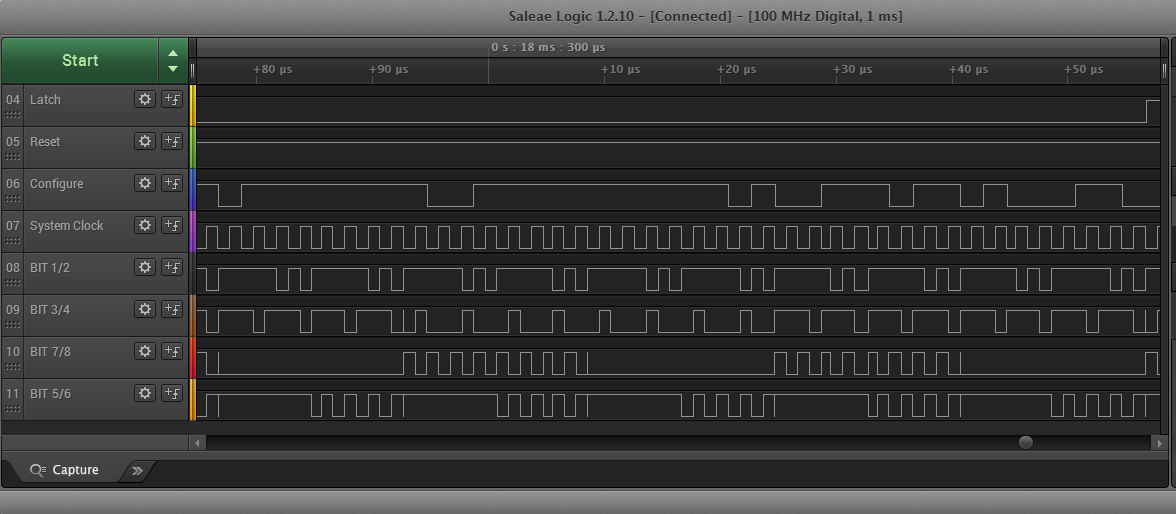Click the BIT 7/8 channel label

click(x=50, y=352)
